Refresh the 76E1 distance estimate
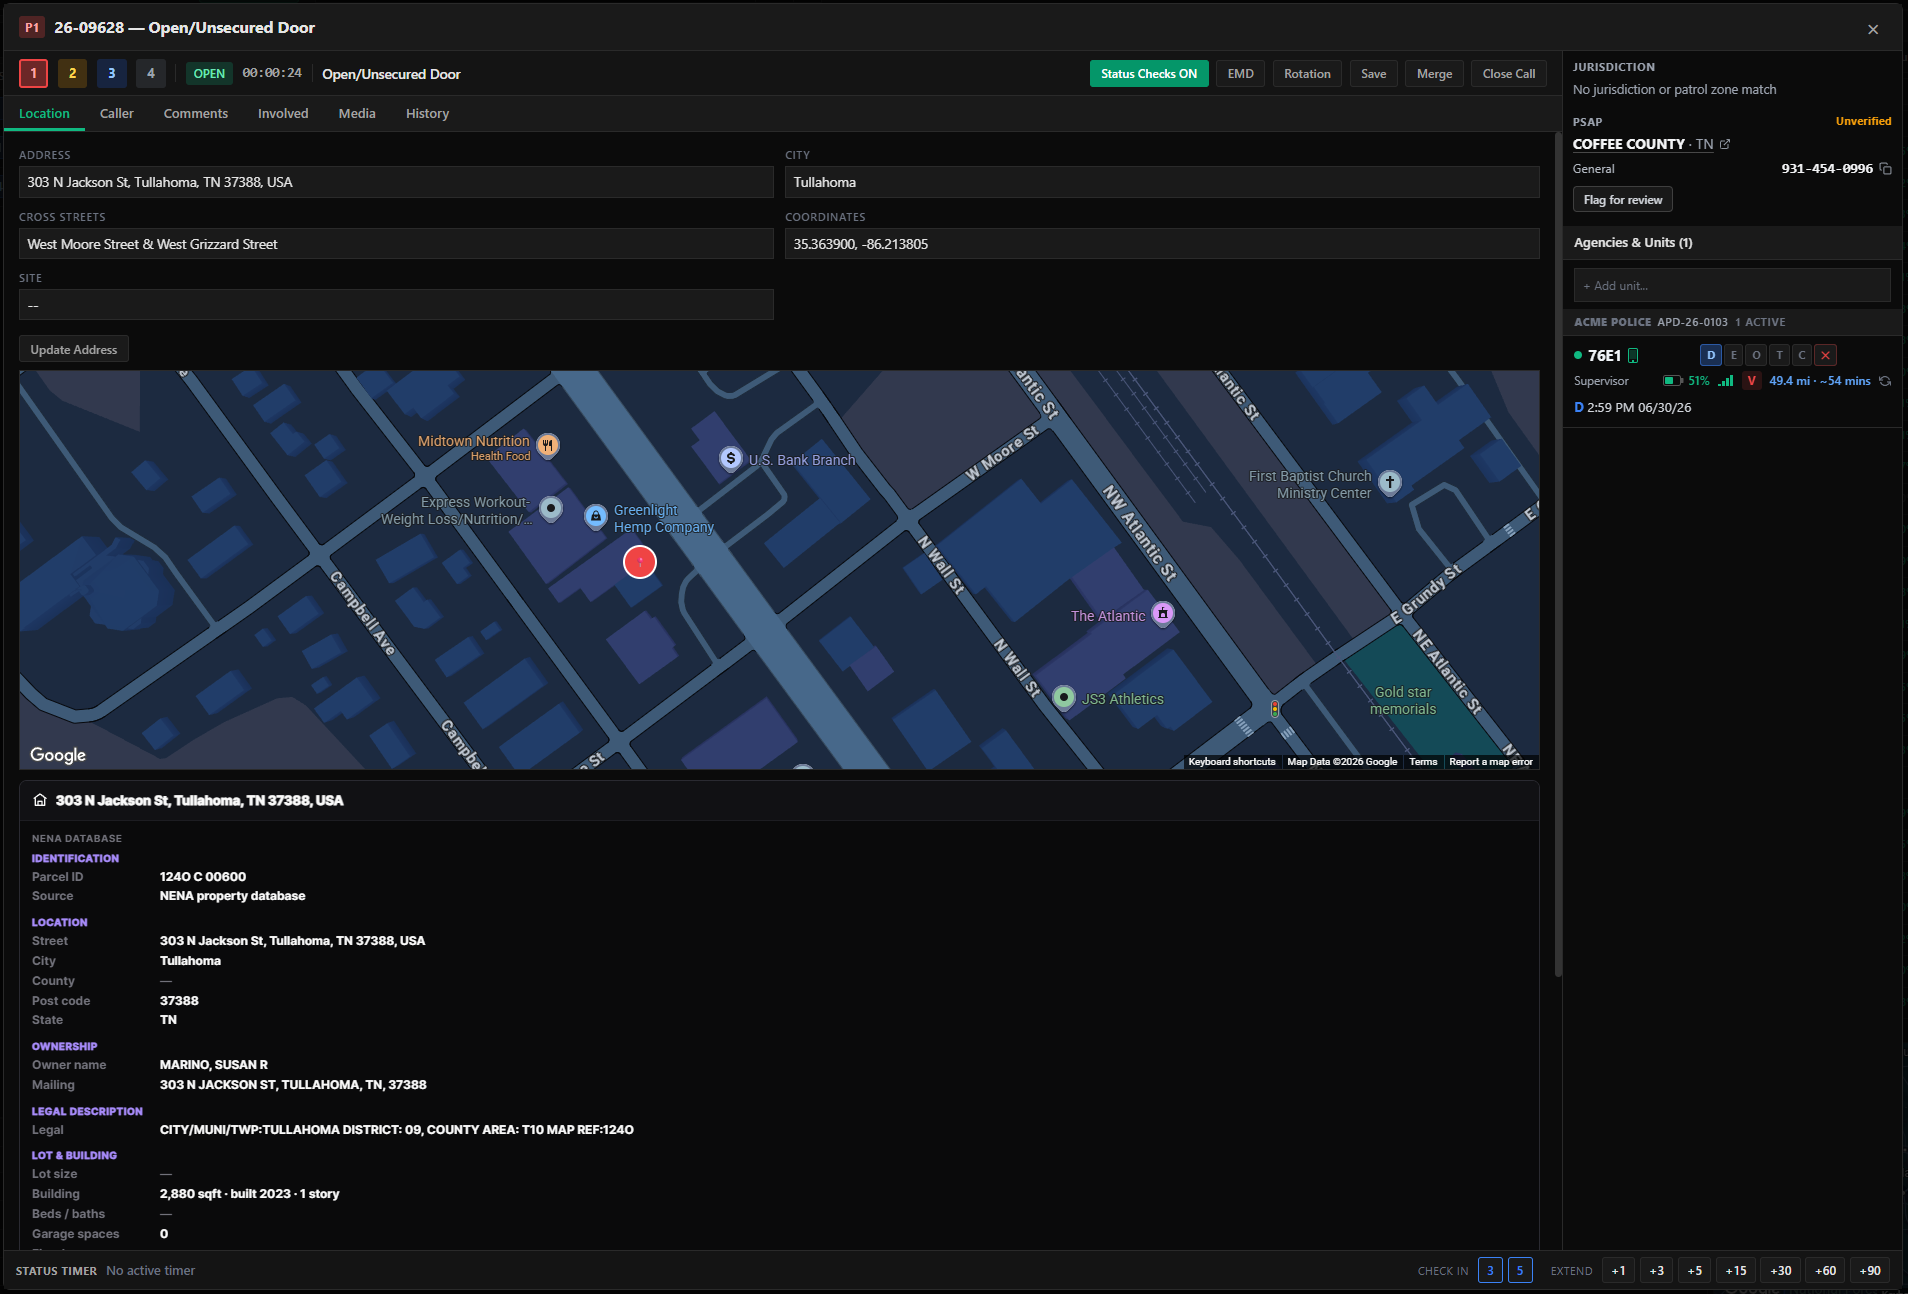Screen dimensions: 1908x1294 tap(1885, 381)
